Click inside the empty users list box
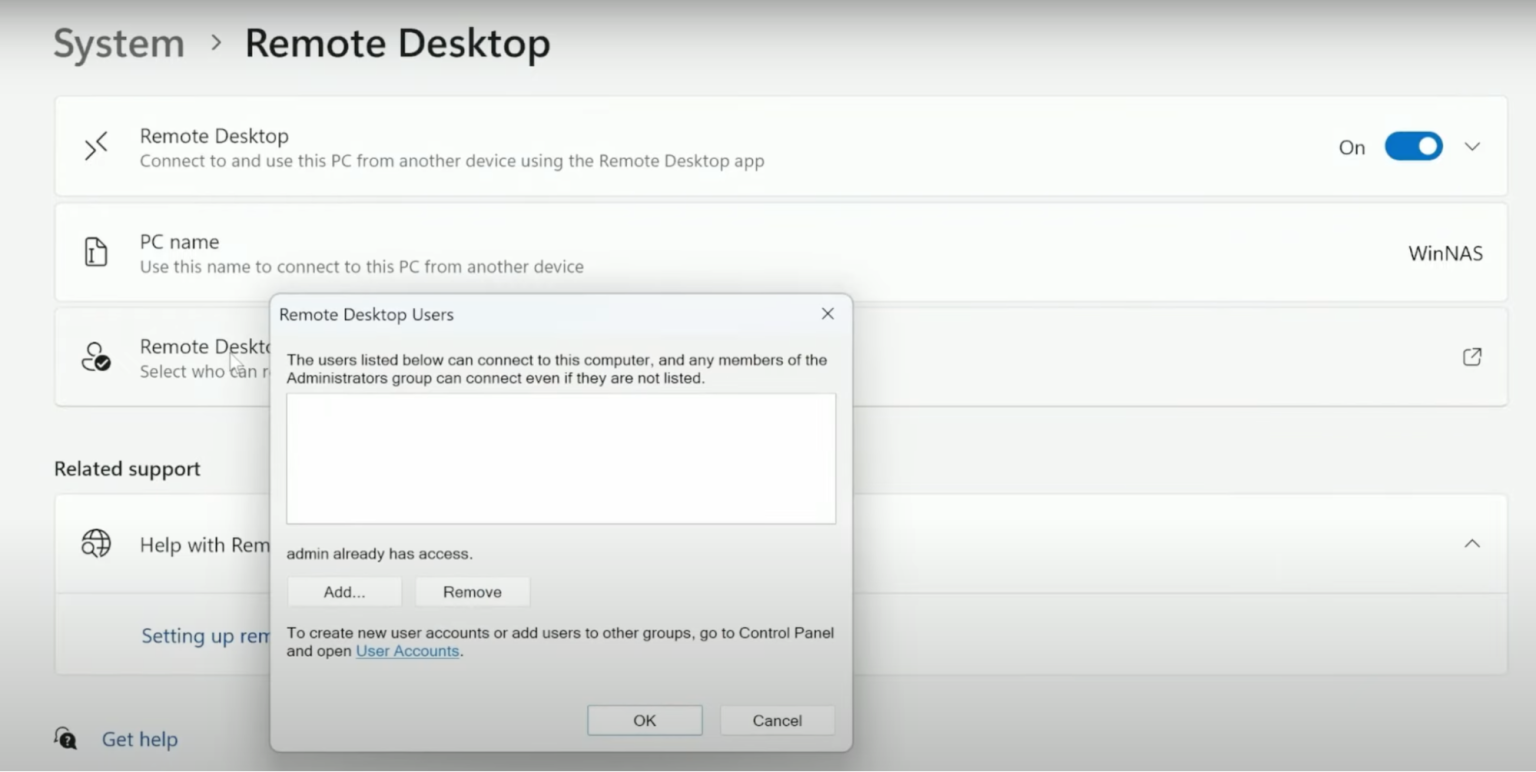The height and width of the screenshot is (772, 1536). (x=560, y=458)
